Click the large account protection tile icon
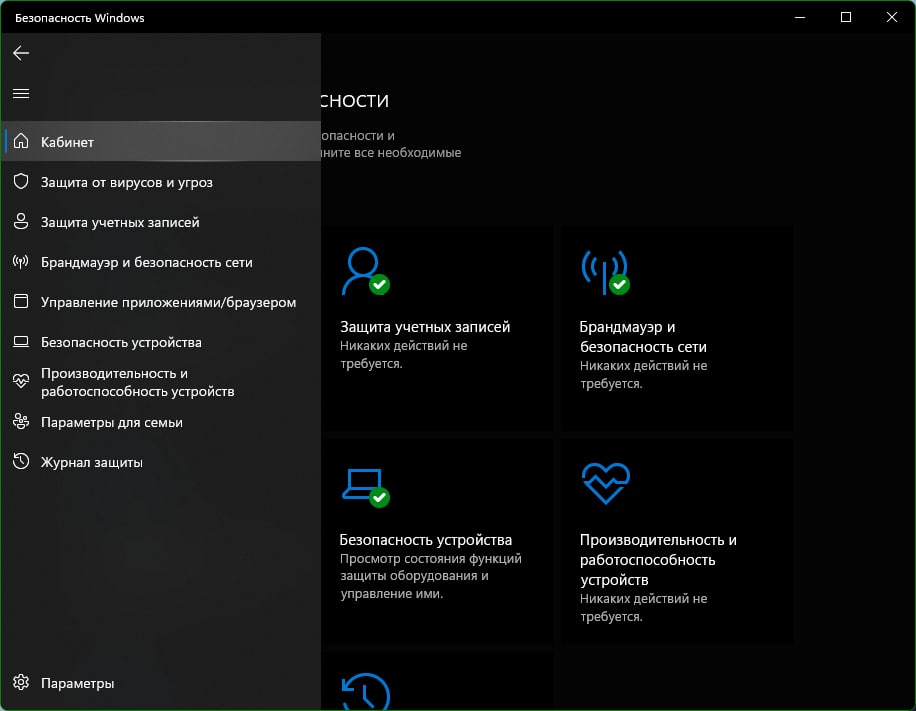This screenshot has width=916, height=711. [366, 271]
